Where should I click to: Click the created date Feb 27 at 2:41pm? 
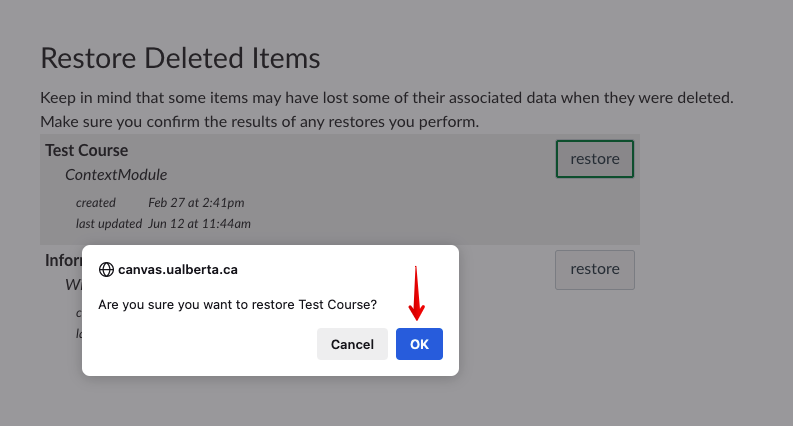196,203
